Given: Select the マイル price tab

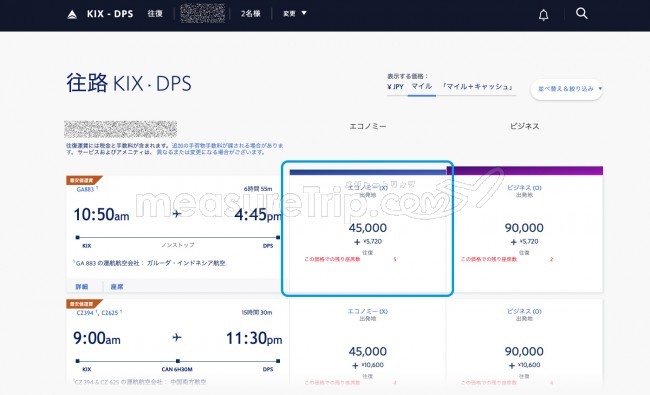Looking at the screenshot, I should (x=422, y=86).
